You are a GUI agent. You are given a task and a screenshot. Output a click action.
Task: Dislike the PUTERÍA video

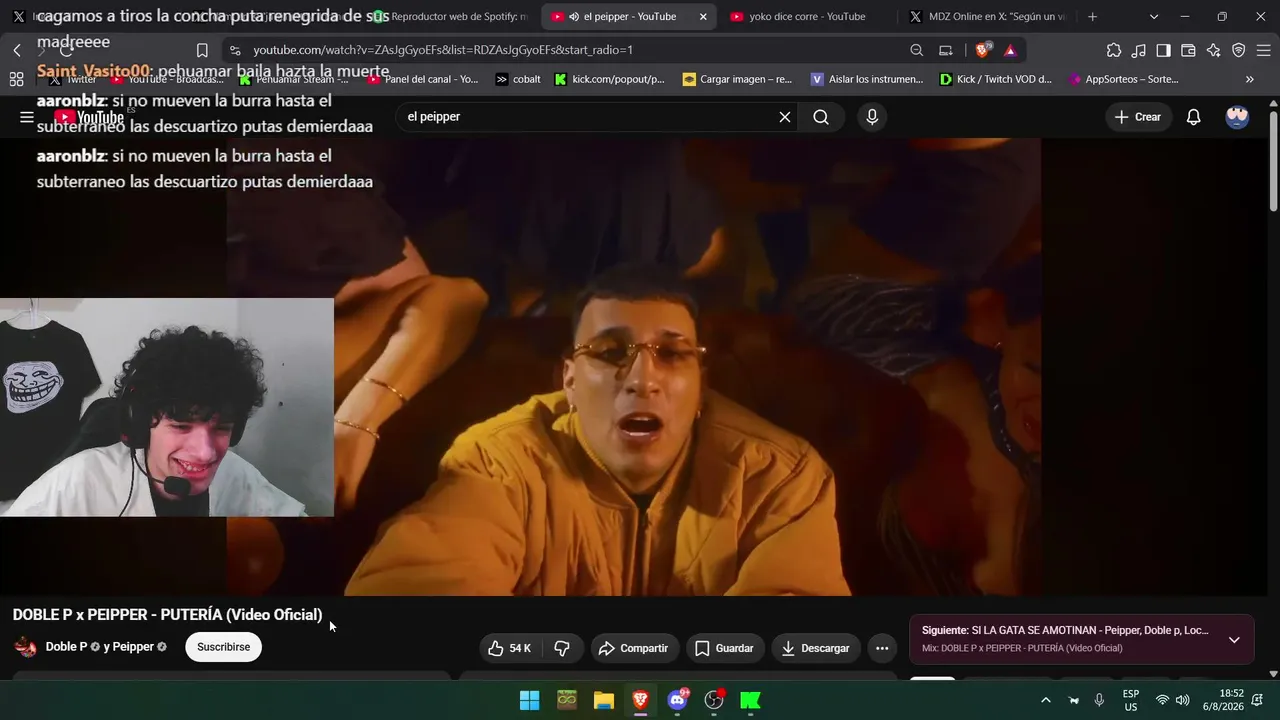562,648
